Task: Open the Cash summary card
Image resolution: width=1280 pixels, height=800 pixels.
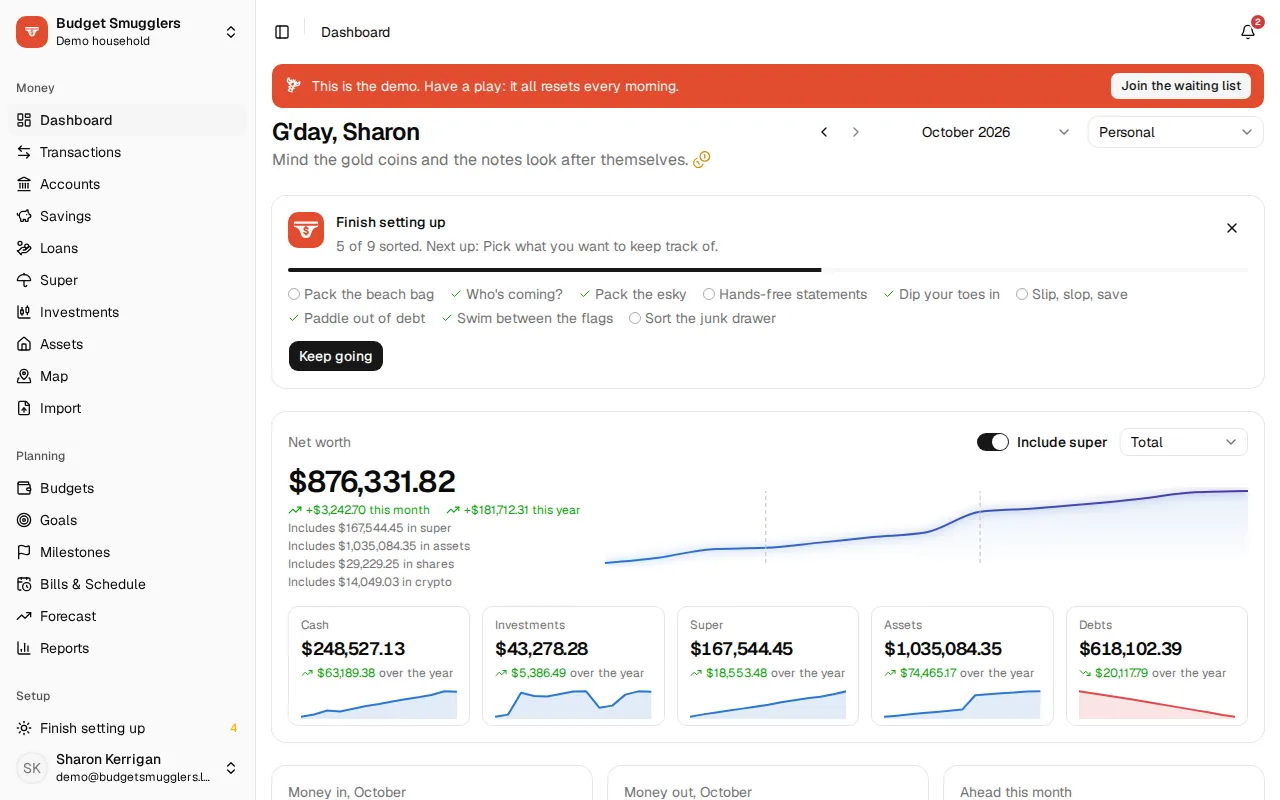Action: [379, 665]
